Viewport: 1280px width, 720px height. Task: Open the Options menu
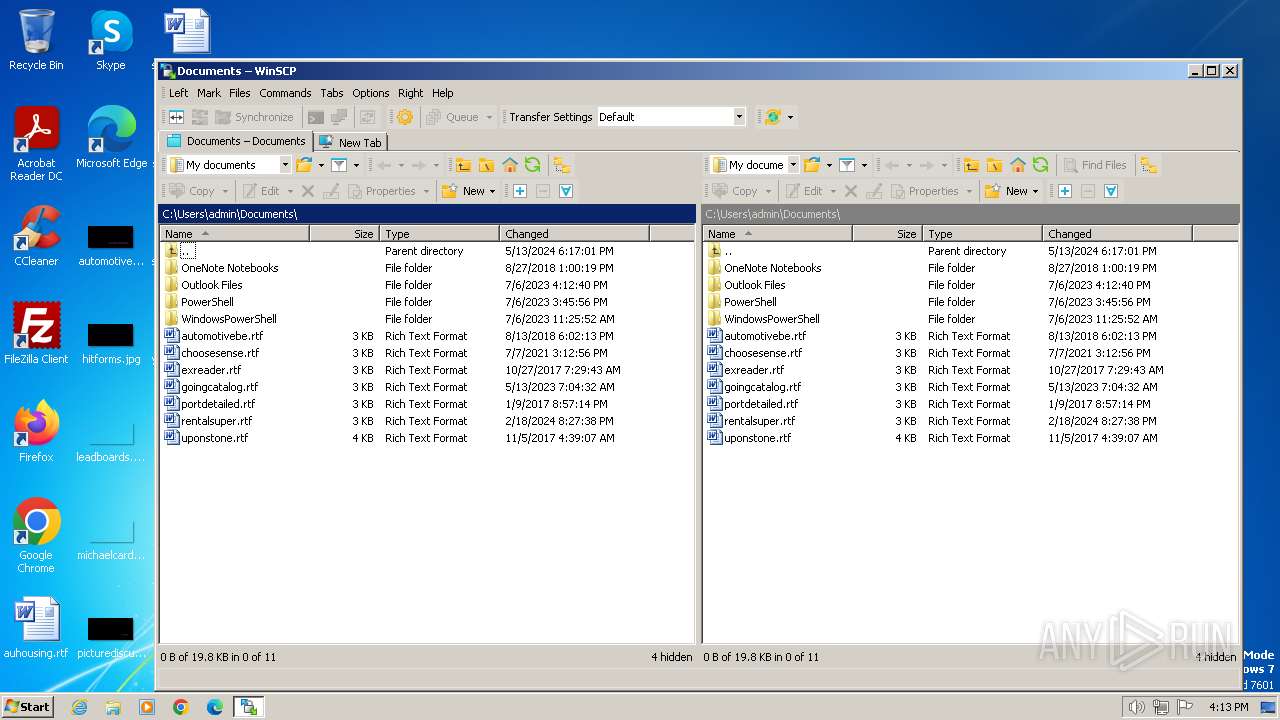tap(371, 93)
